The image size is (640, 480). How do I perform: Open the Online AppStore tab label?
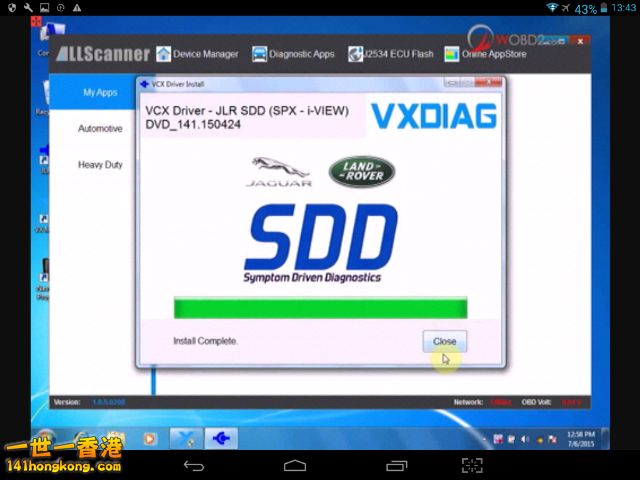pyautogui.click(x=494, y=54)
